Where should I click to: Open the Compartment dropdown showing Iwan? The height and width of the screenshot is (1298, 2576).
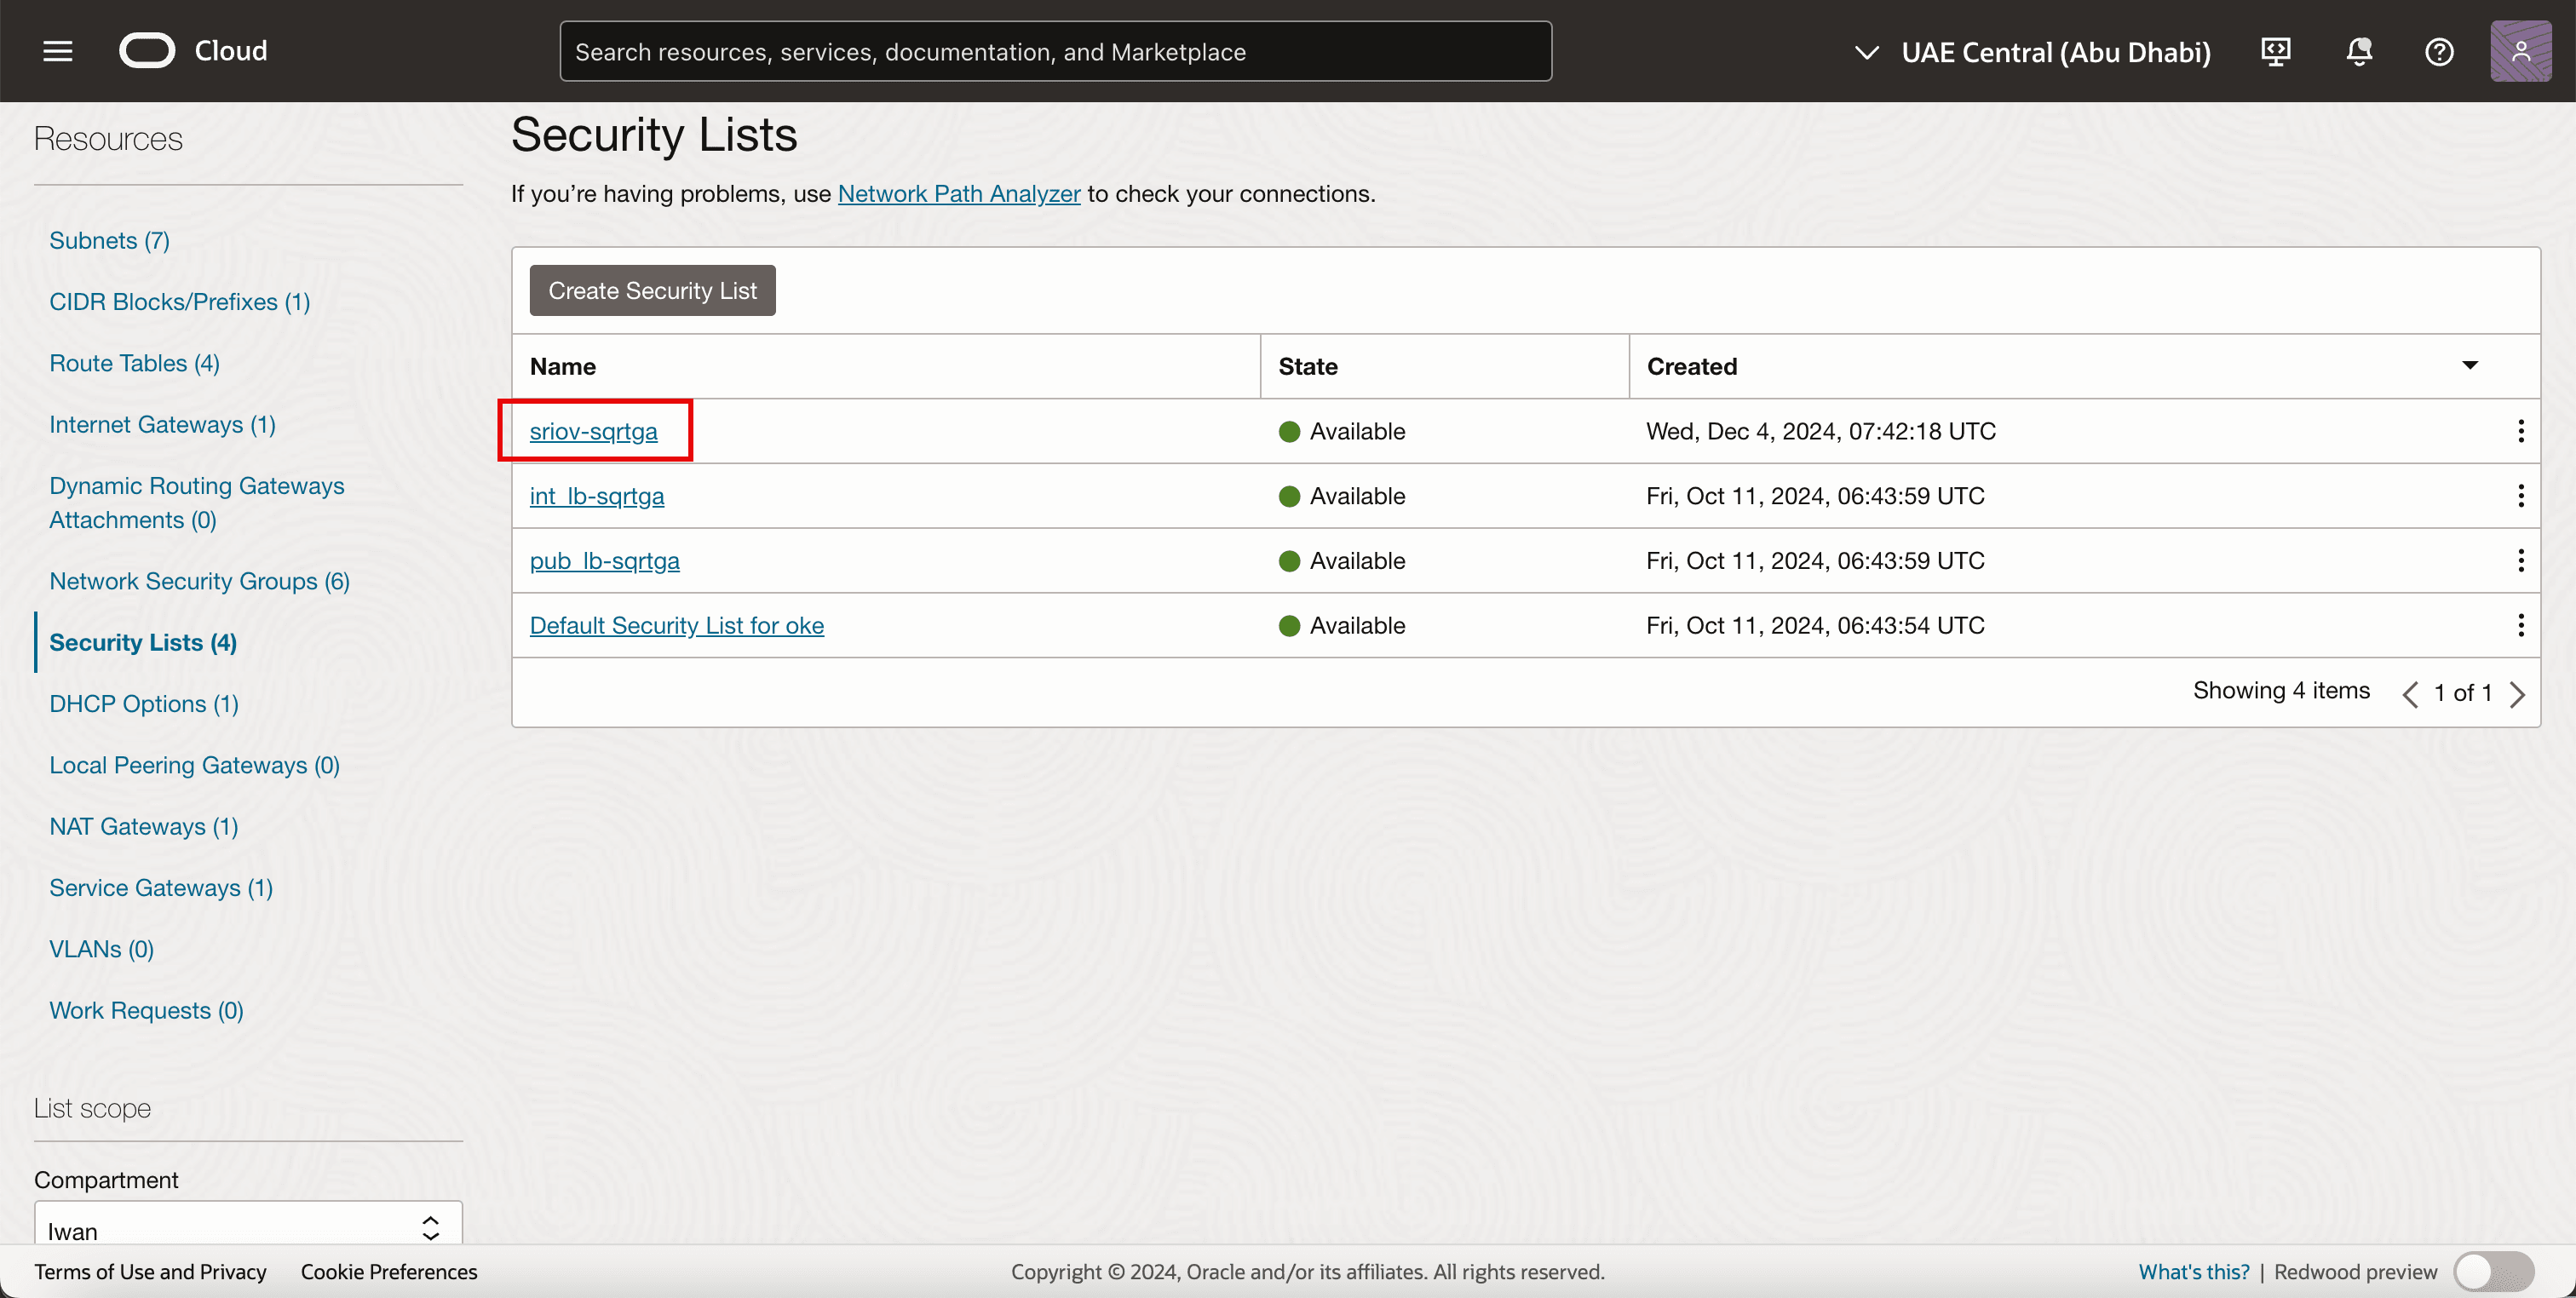tap(248, 1229)
